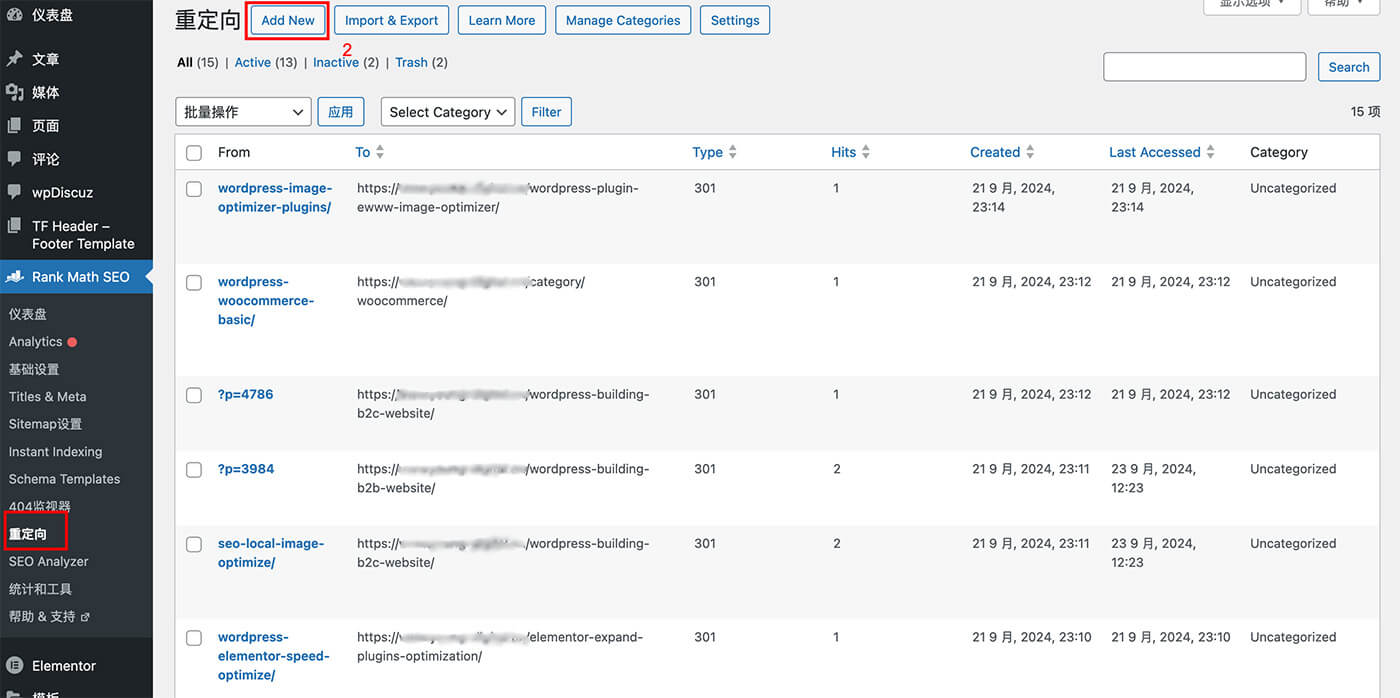The height and width of the screenshot is (698, 1400).
Task: Click the 应用 apply button
Action: 341,112
